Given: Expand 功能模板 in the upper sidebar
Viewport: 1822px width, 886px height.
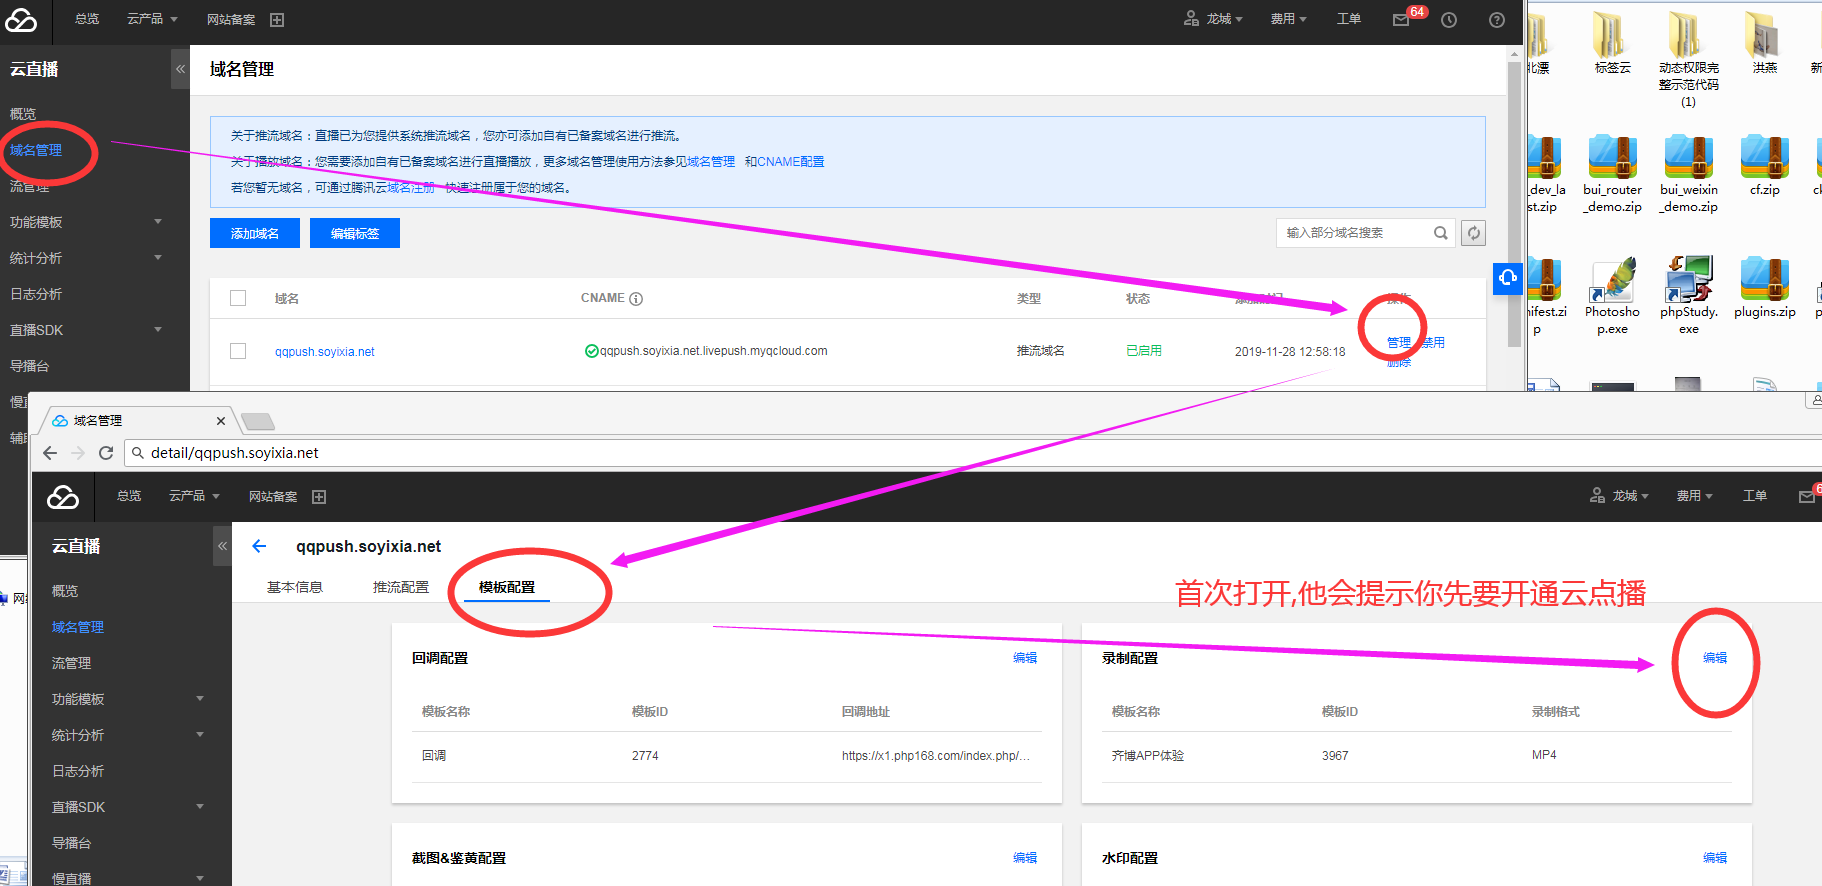Looking at the screenshot, I should pos(85,222).
